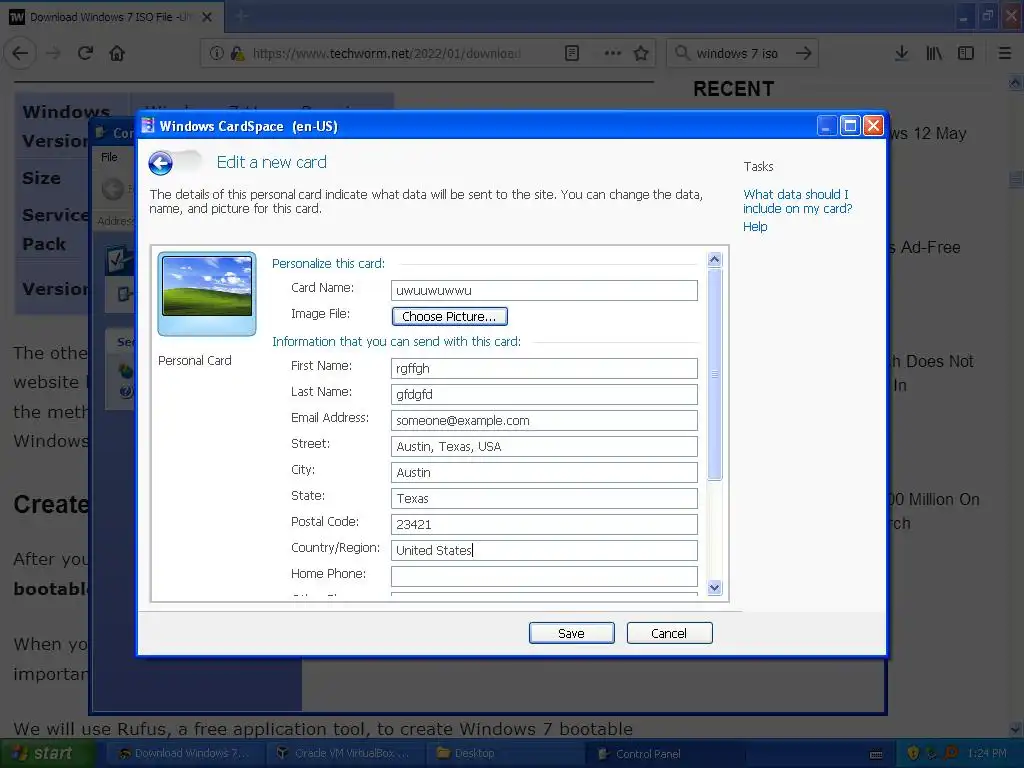Open File menu in Control Panel window
This screenshot has height=768, width=1024.
[x=109, y=157]
